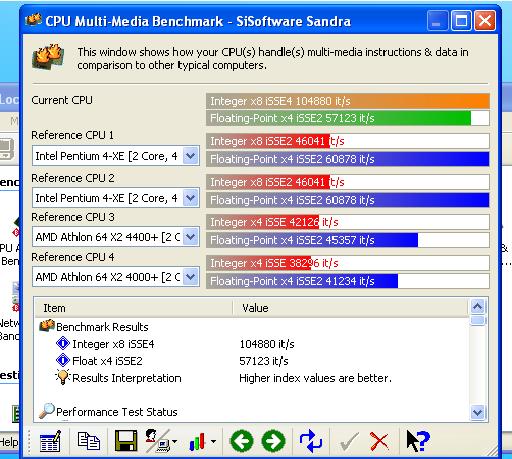The image size is (512, 459).
Task: Click the Sandra icon in title bar
Action: [33, 21]
